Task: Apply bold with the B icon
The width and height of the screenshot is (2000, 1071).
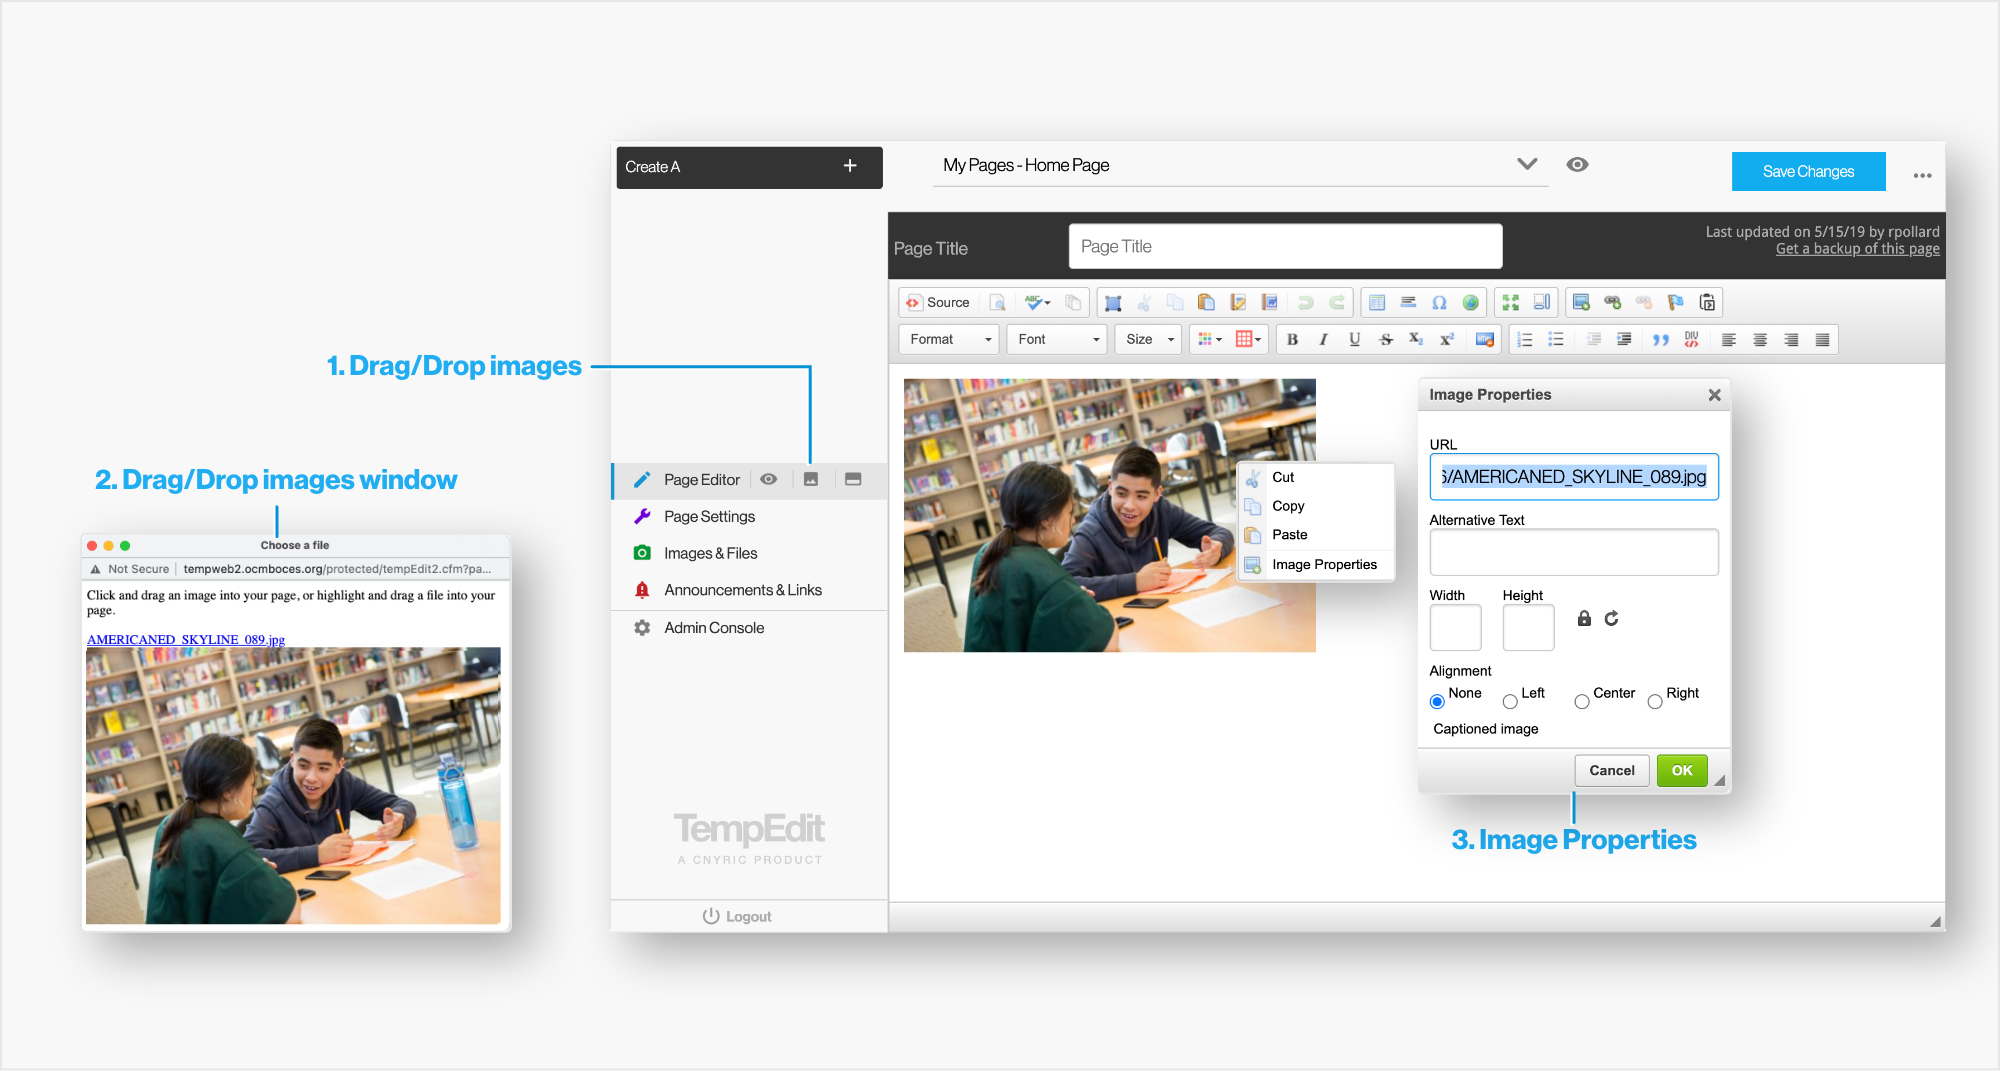Action: [1292, 339]
